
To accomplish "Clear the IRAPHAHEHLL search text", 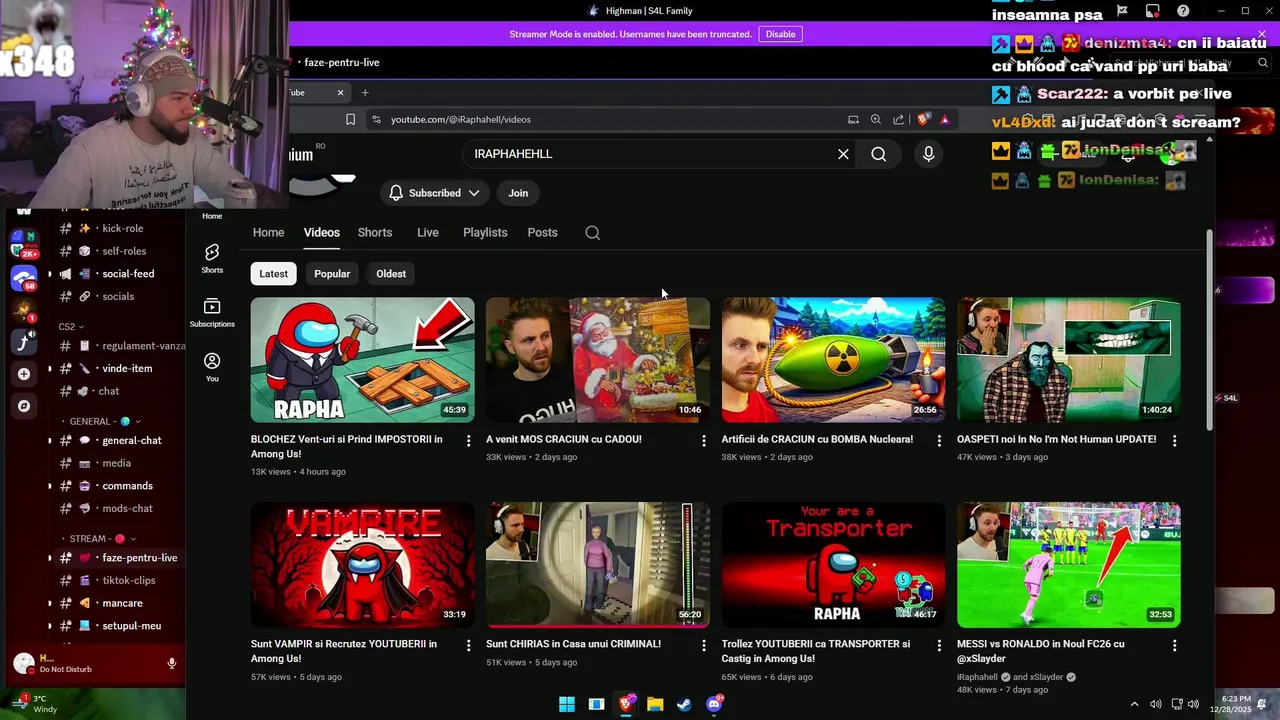I will [x=843, y=154].
